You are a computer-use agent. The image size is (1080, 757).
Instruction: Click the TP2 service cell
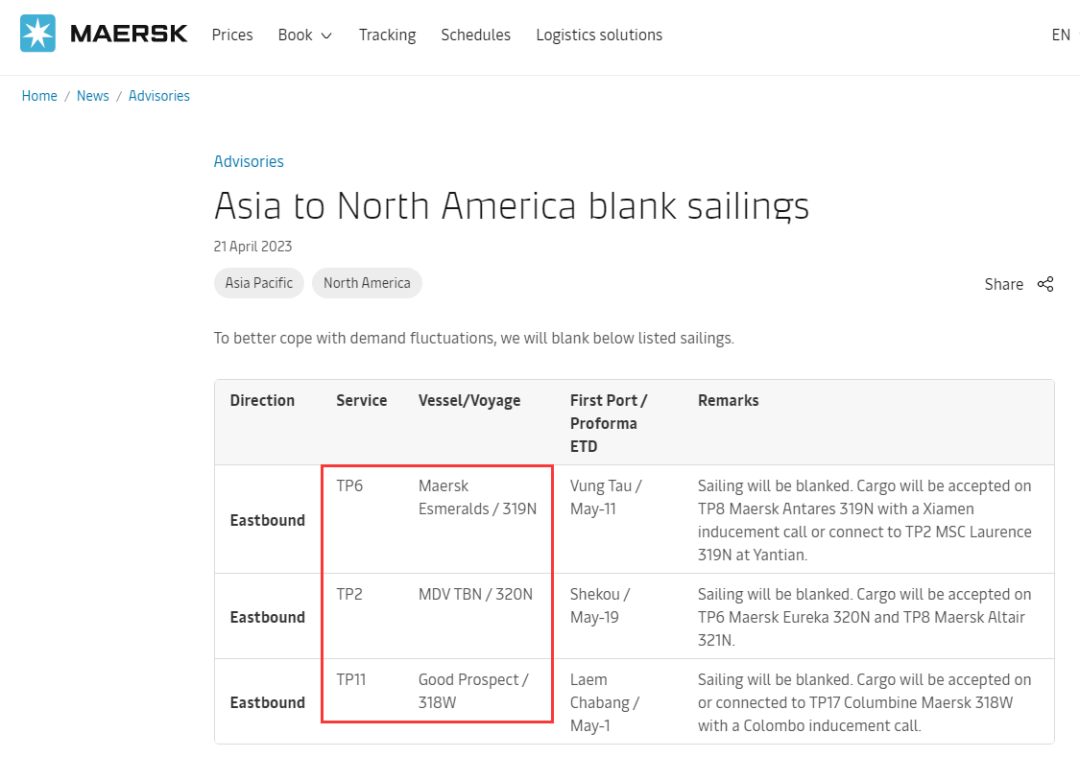tap(349, 594)
